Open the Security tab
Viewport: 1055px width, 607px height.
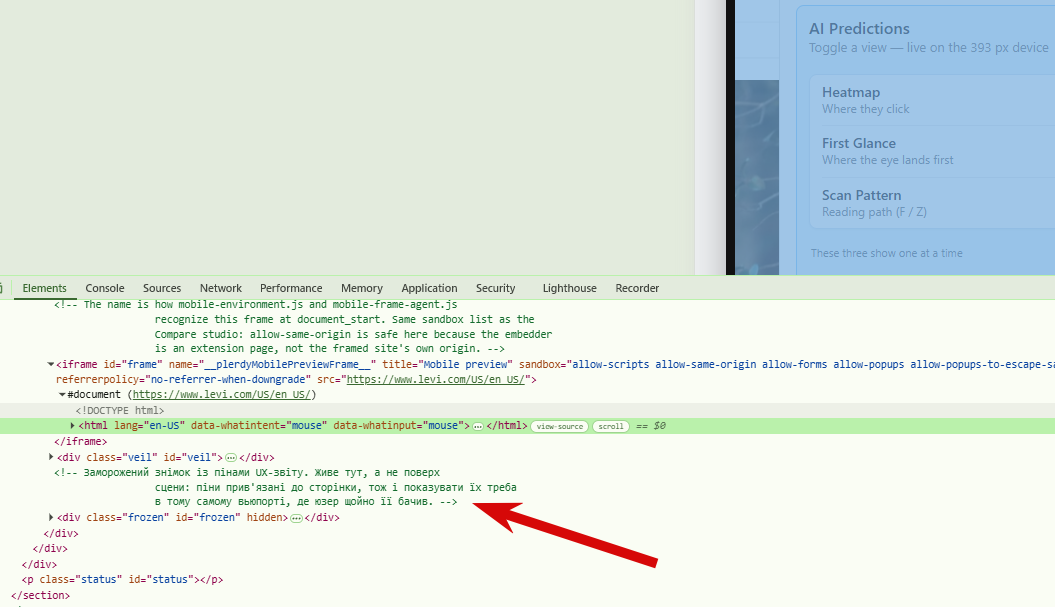(x=495, y=288)
